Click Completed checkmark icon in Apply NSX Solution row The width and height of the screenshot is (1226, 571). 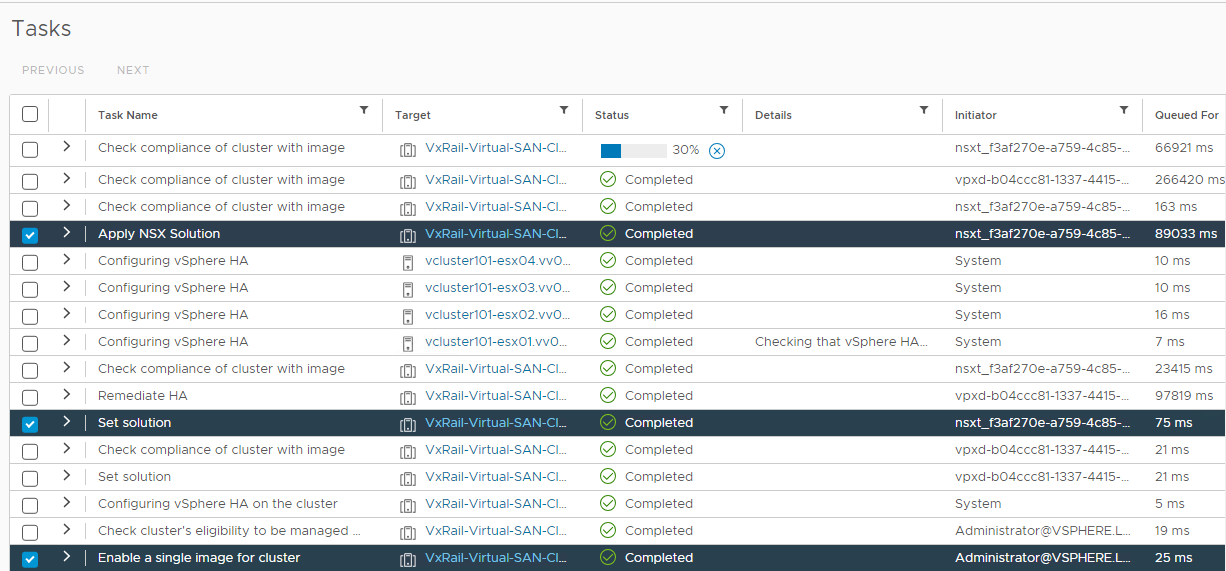point(607,233)
